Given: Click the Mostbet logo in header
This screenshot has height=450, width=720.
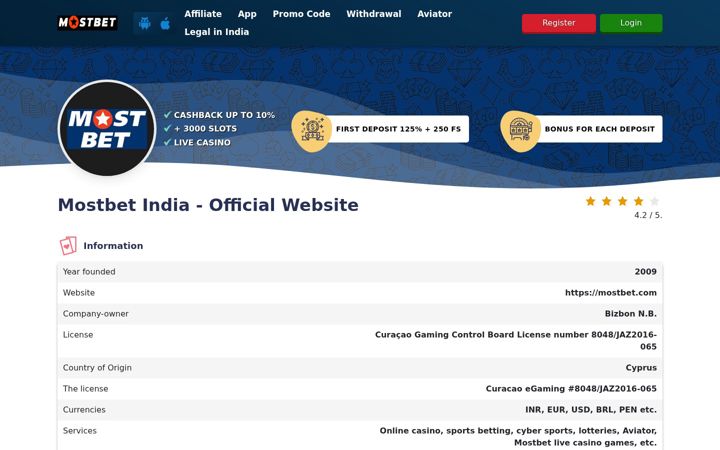Looking at the screenshot, I should pos(87,22).
